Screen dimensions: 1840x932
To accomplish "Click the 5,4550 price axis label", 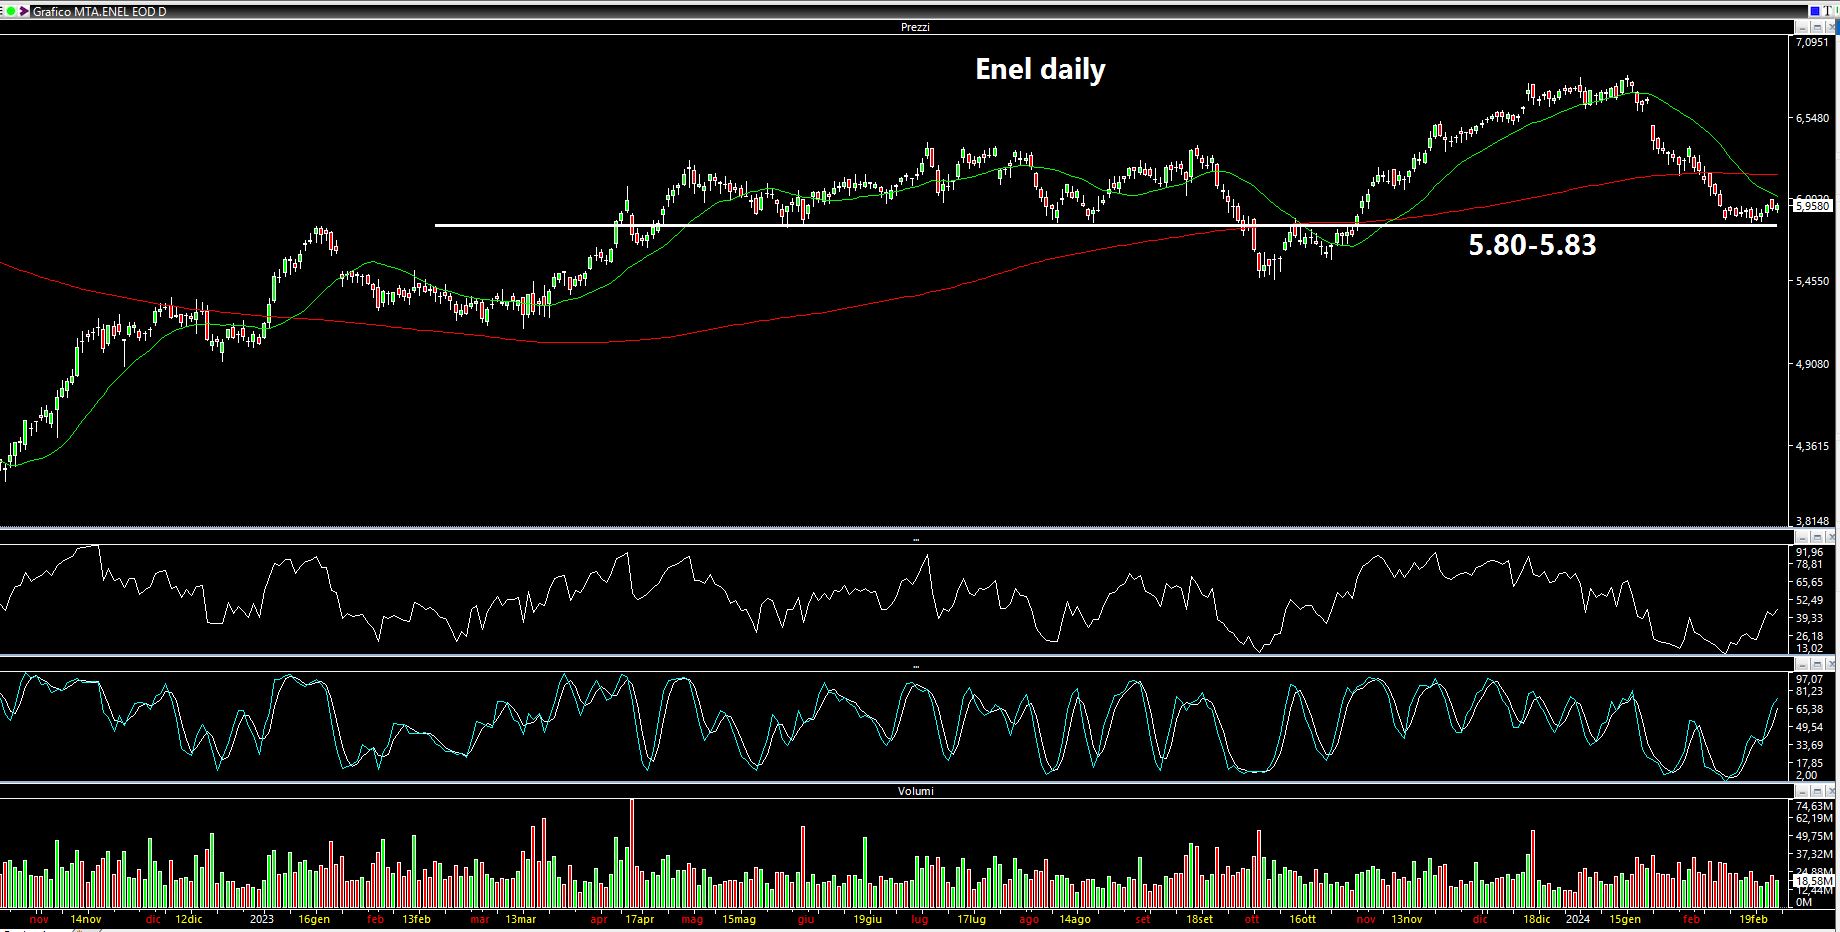I will [x=1811, y=282].
